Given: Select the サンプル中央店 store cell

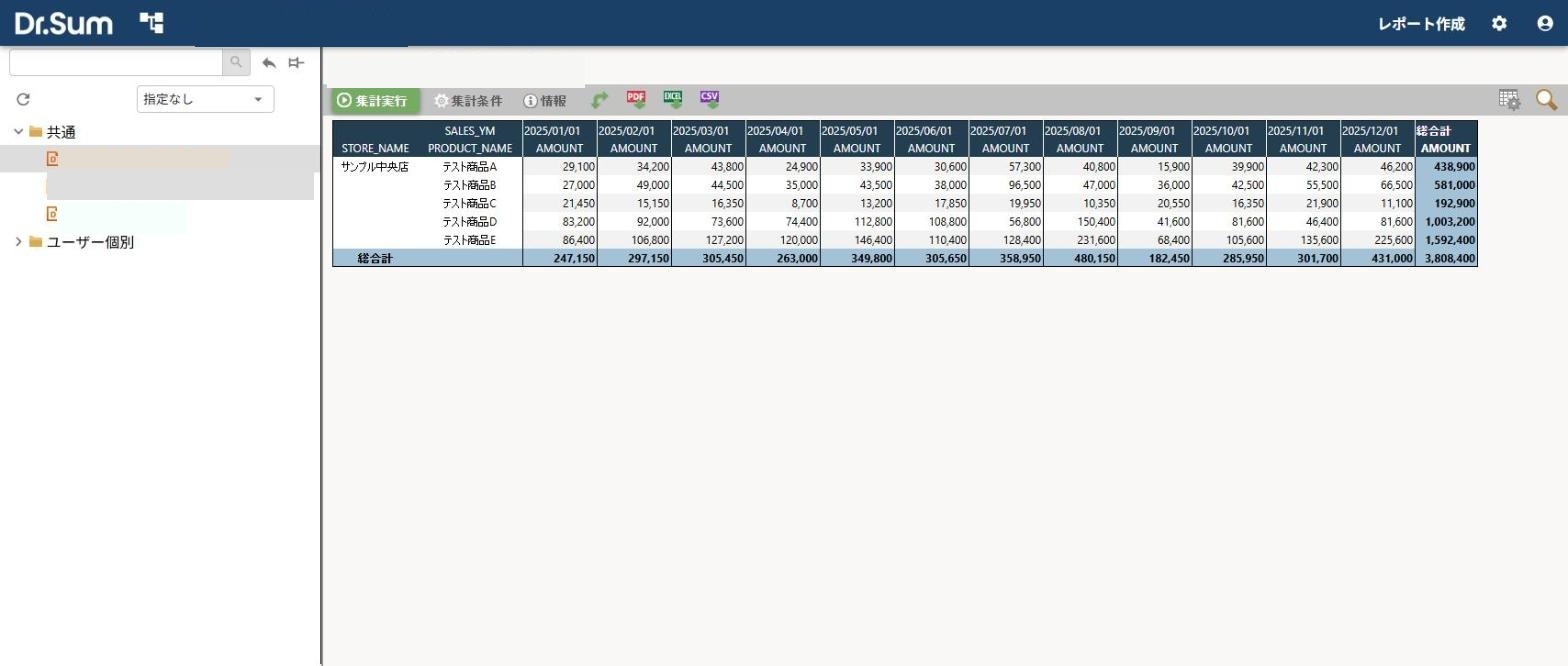Looking at the screenshot, I should coord(375,167).
